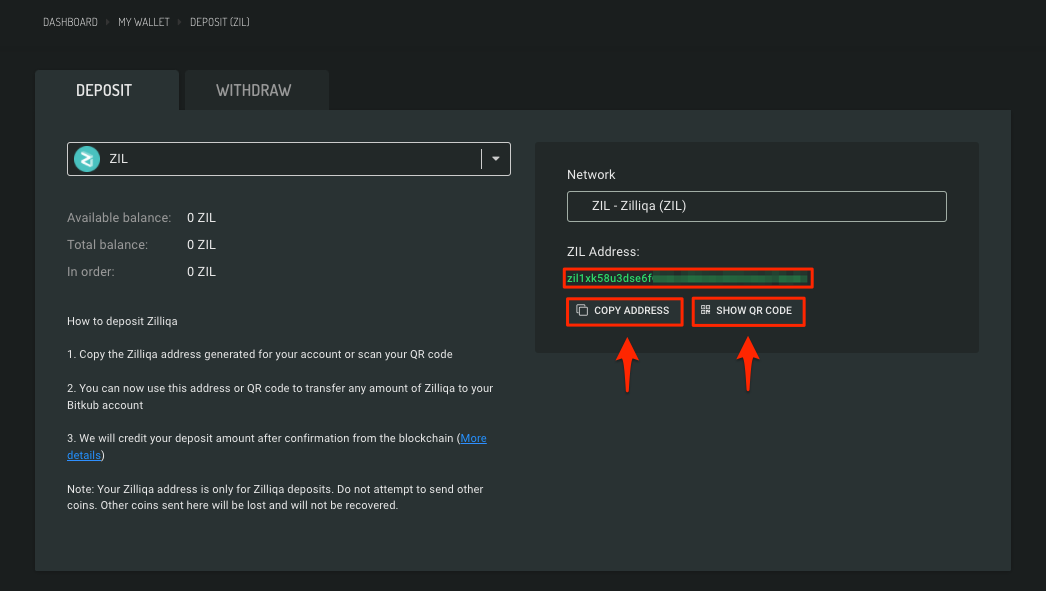Click the ZIL coin logo icon

point(87,159)
